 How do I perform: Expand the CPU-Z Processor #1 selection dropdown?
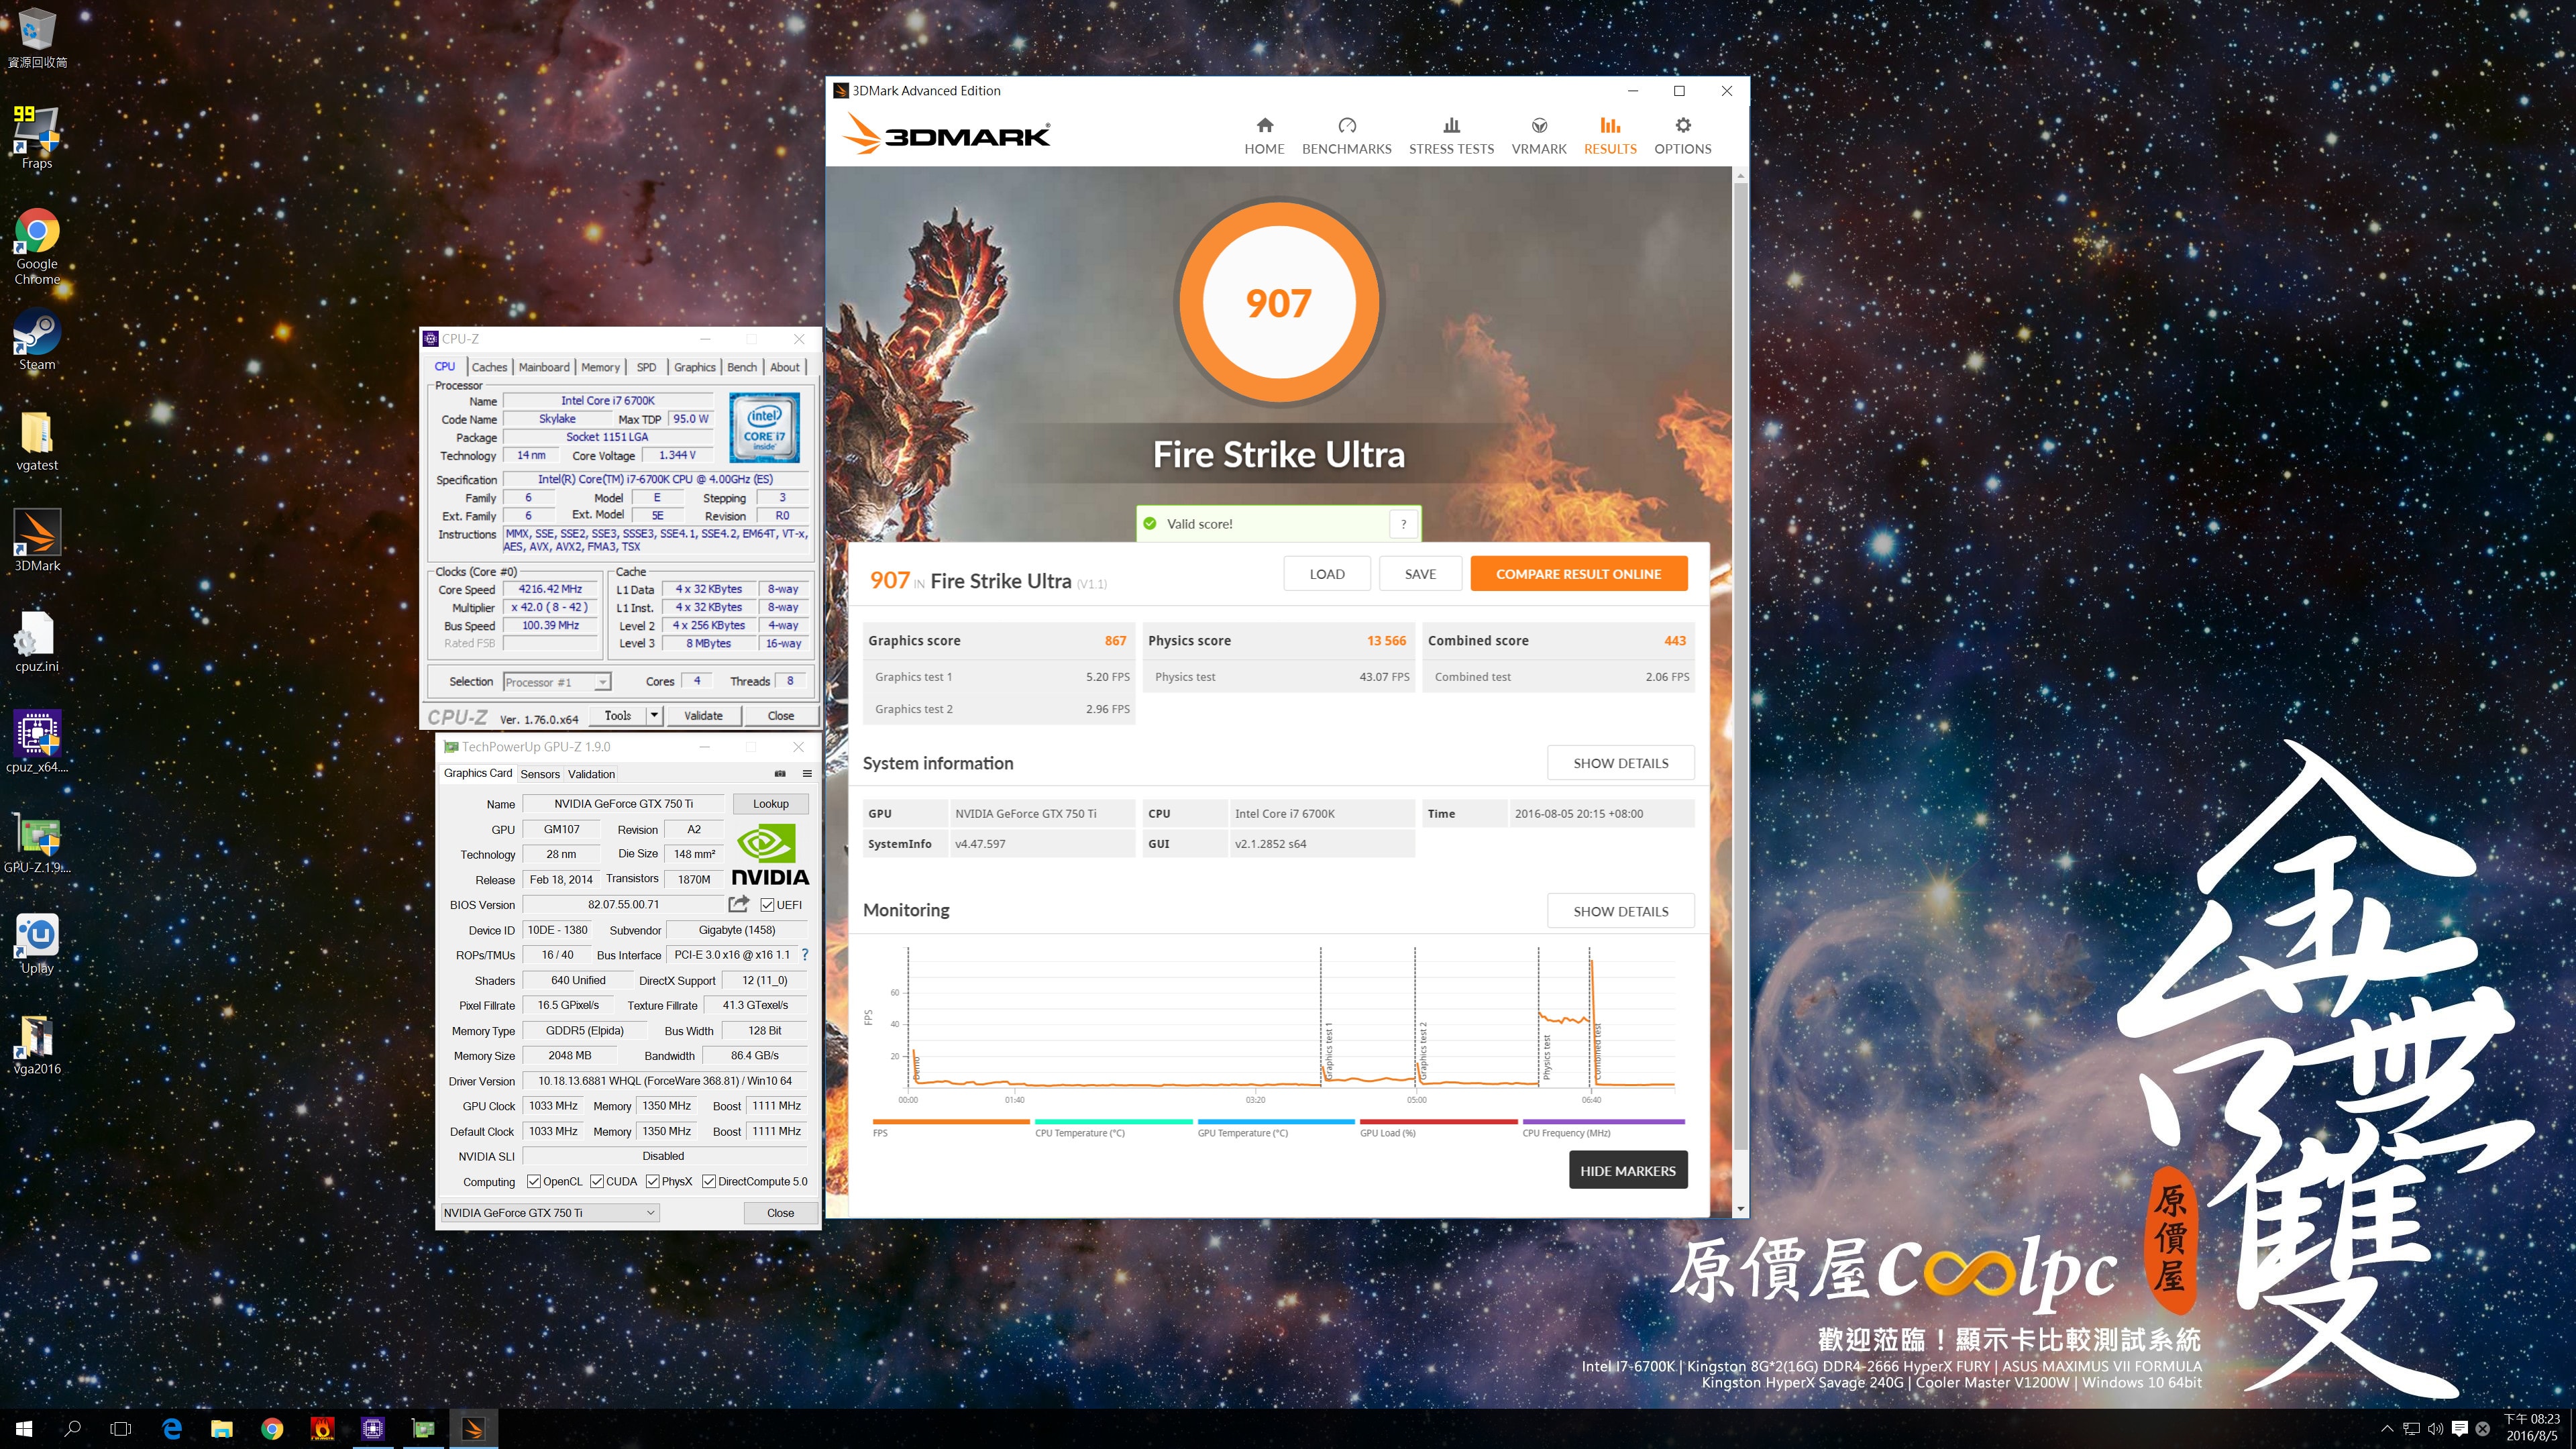tap(602, 682)
